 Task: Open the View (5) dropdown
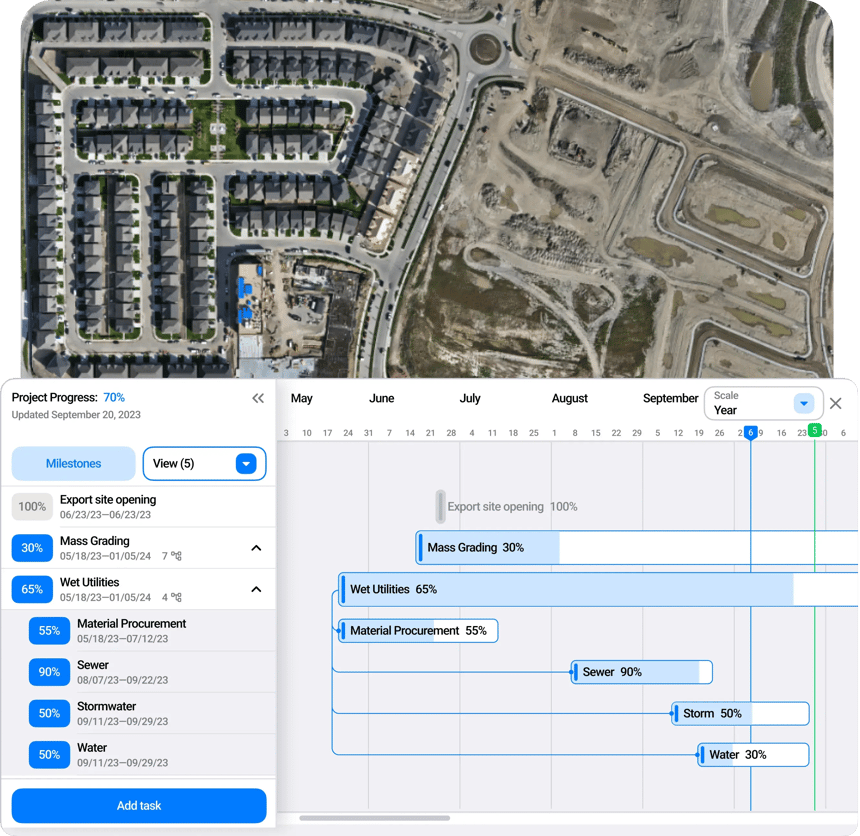[x=204, y=463]
